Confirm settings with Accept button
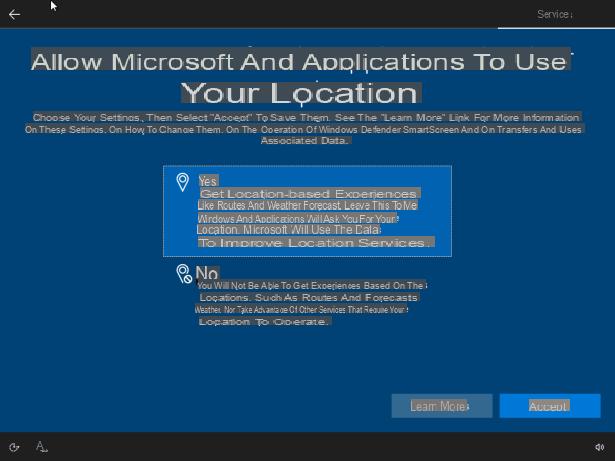 [x=550, y=406]
